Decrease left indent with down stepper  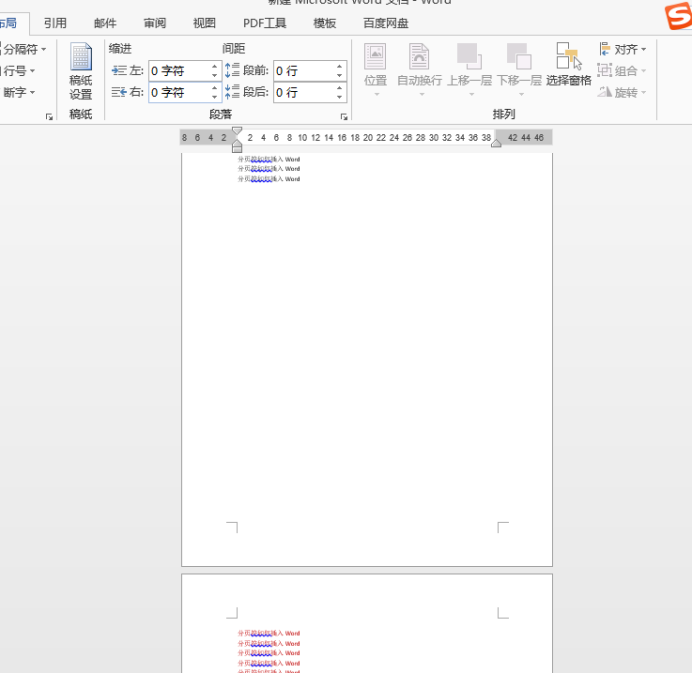pos(214,76)
